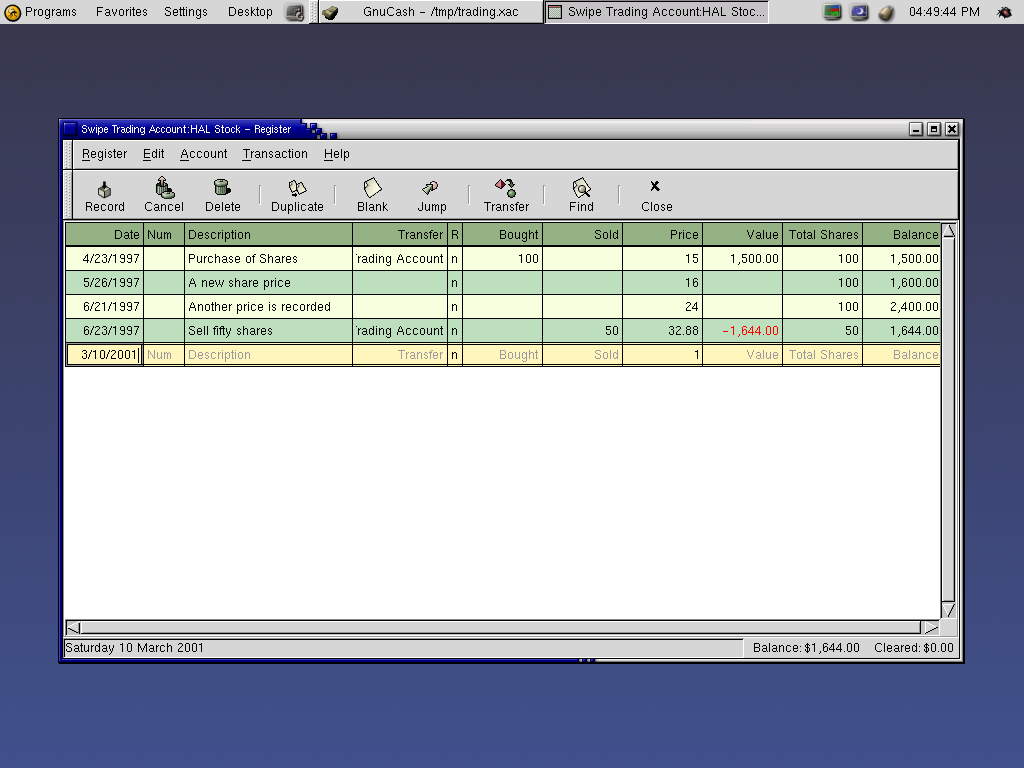Click the 2,400.00 balance cell
The width and height of the screenshot is (1024, 768).
[902, 307]
